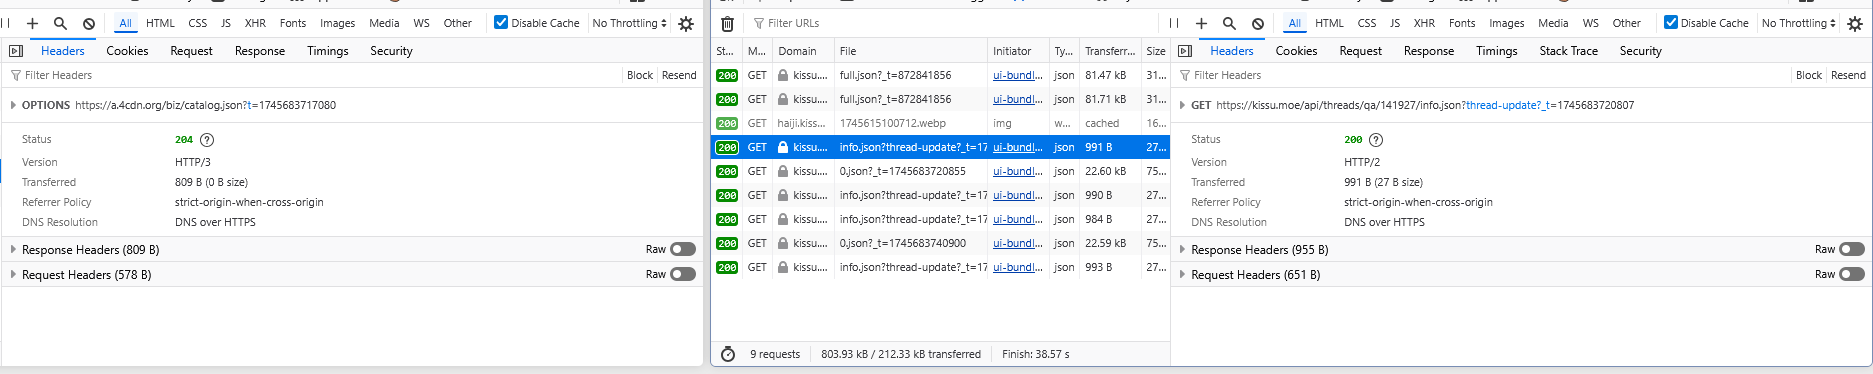
Task: Click Resend button in the left panel
Action: click(x=679, y=75)
